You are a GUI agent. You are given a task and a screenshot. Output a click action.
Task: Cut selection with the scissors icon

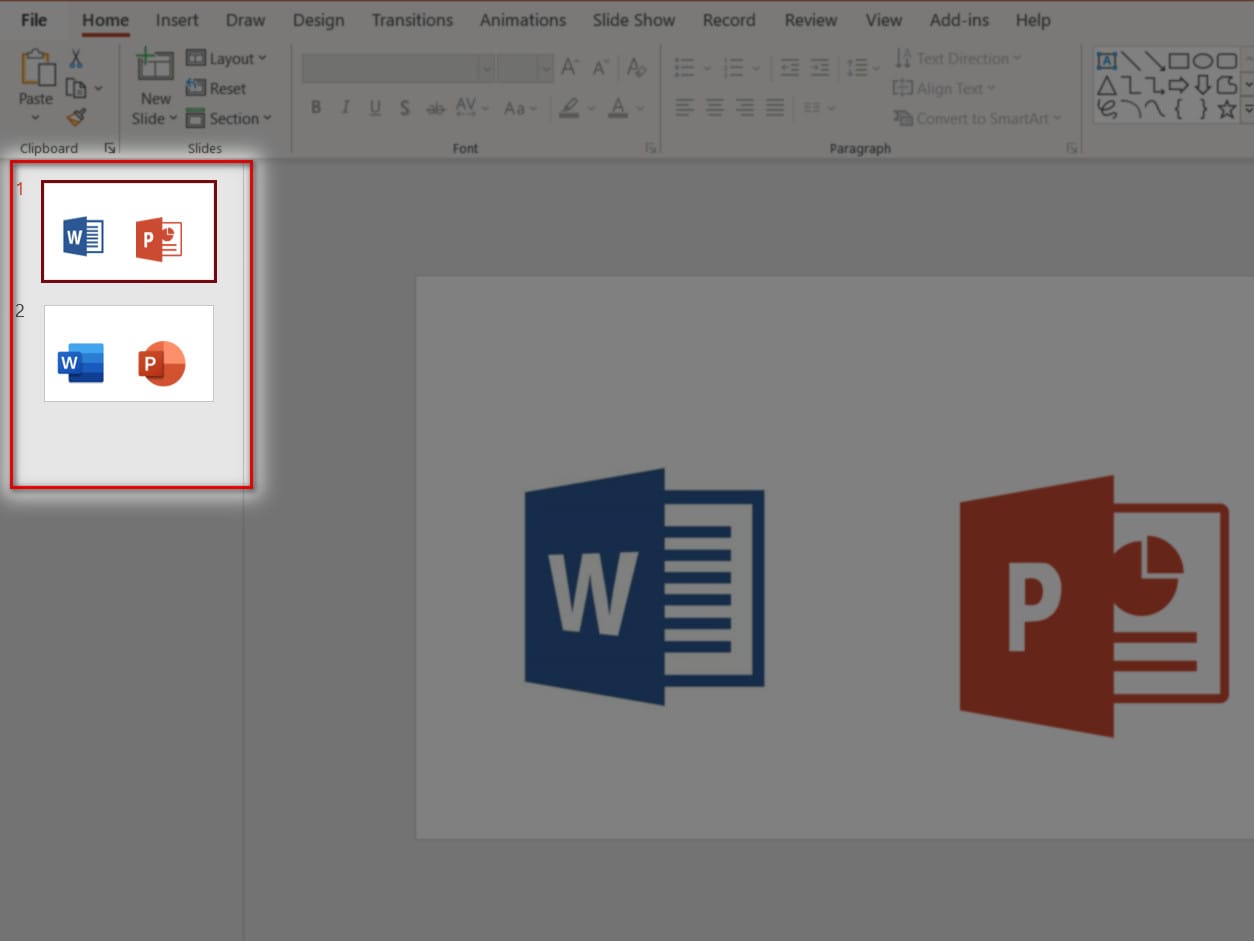(x=76, y=59)
